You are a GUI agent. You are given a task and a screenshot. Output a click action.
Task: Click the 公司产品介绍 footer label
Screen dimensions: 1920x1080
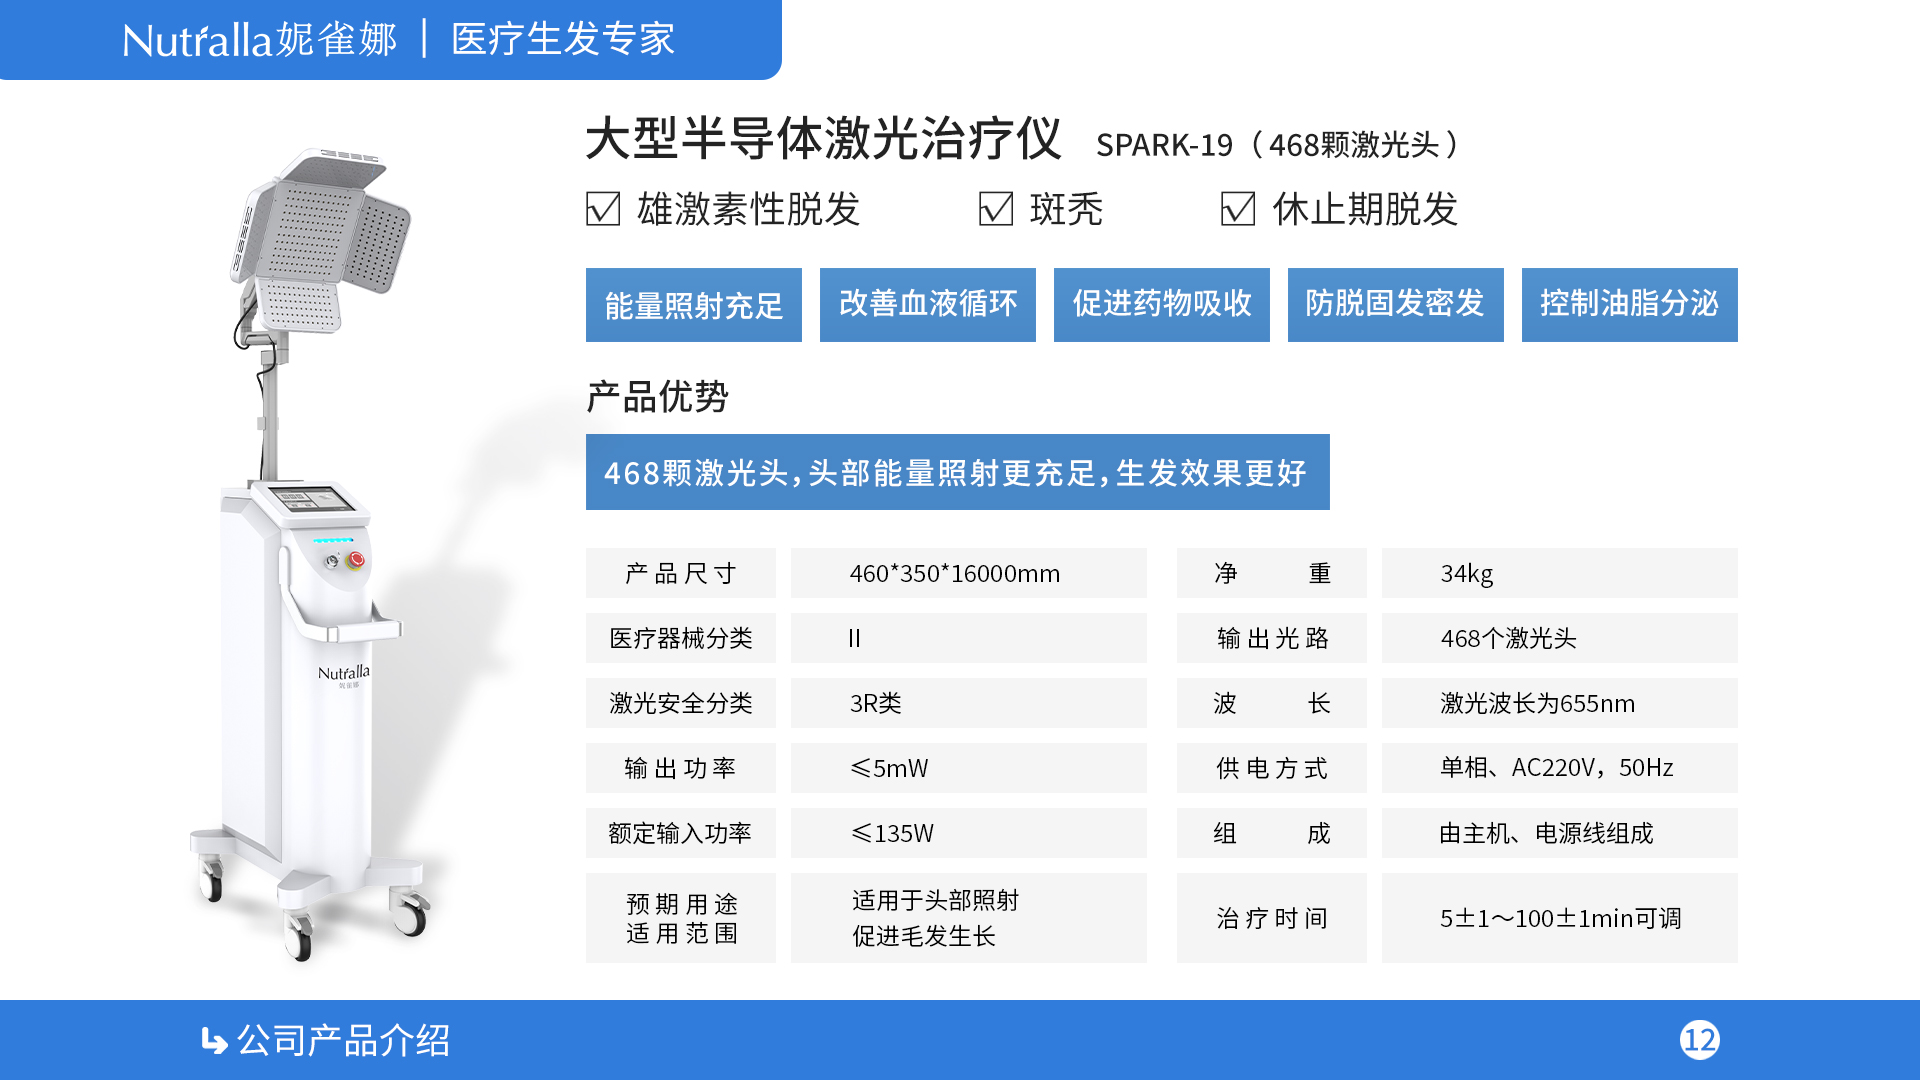[x=344, y=1041]
